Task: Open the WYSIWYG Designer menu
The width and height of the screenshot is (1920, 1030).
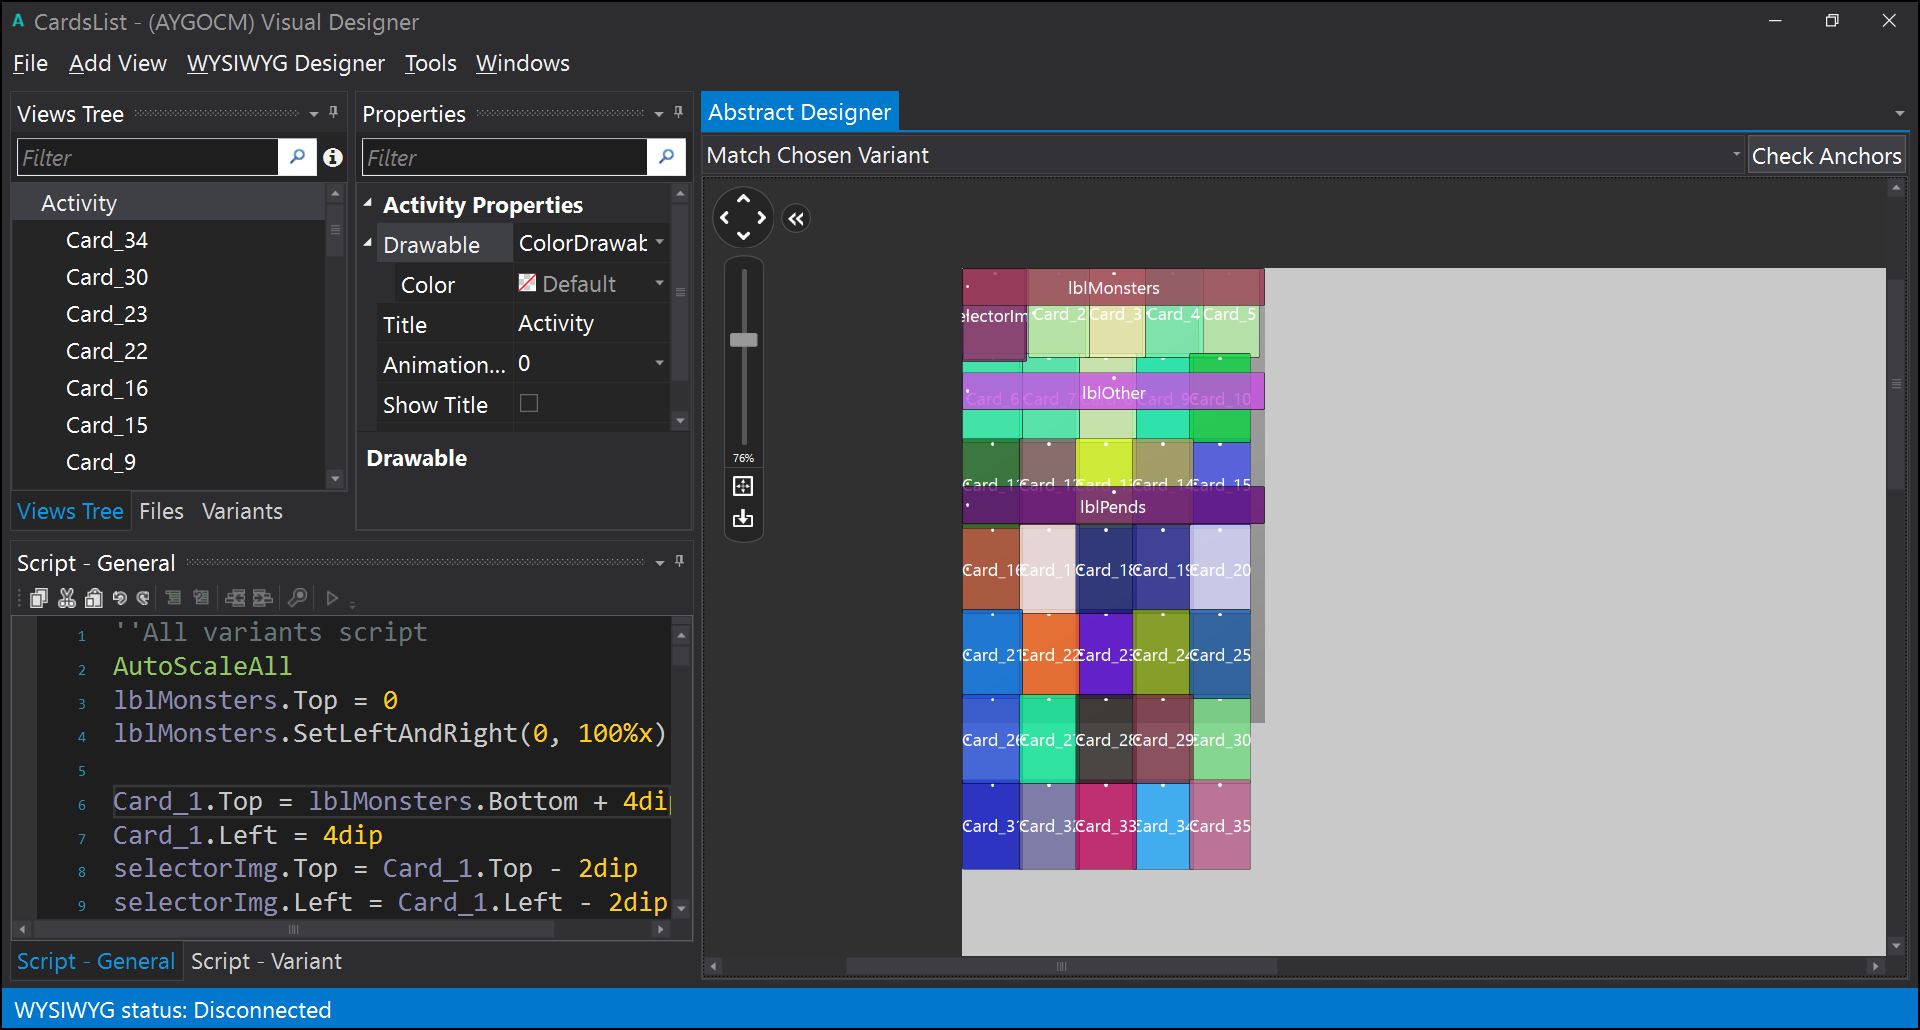Action: (285, 63)
